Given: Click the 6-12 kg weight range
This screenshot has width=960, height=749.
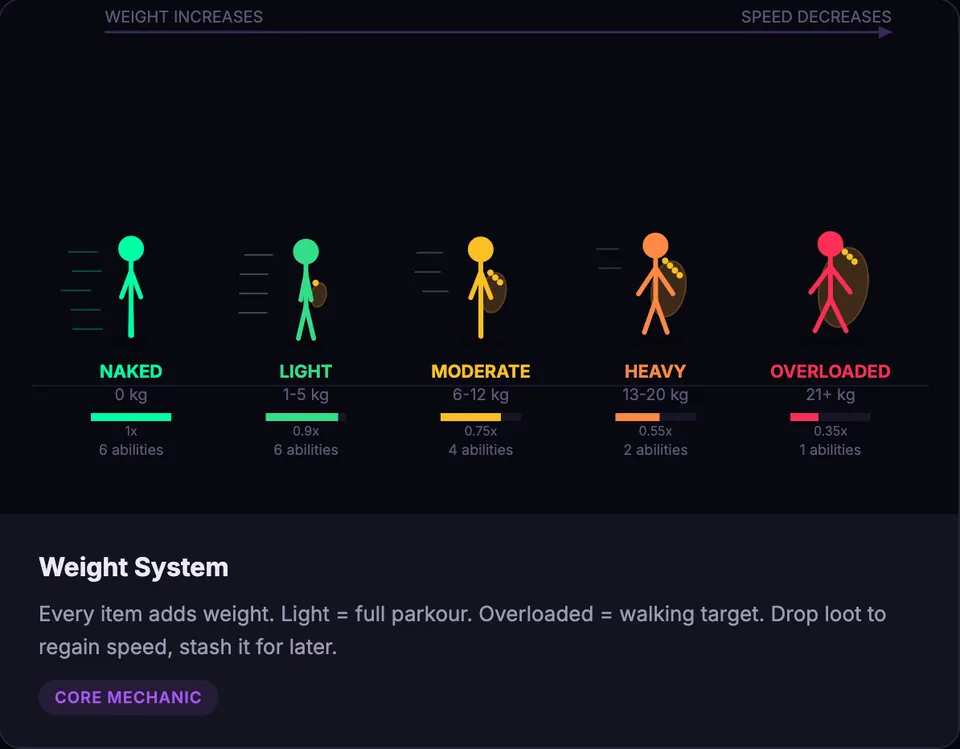Looking at the screenshot, I should coord(481,395).
